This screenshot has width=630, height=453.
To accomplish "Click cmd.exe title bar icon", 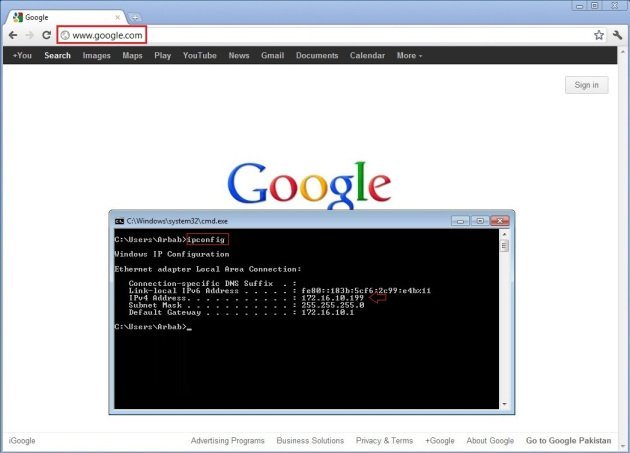I will point(119,221).
